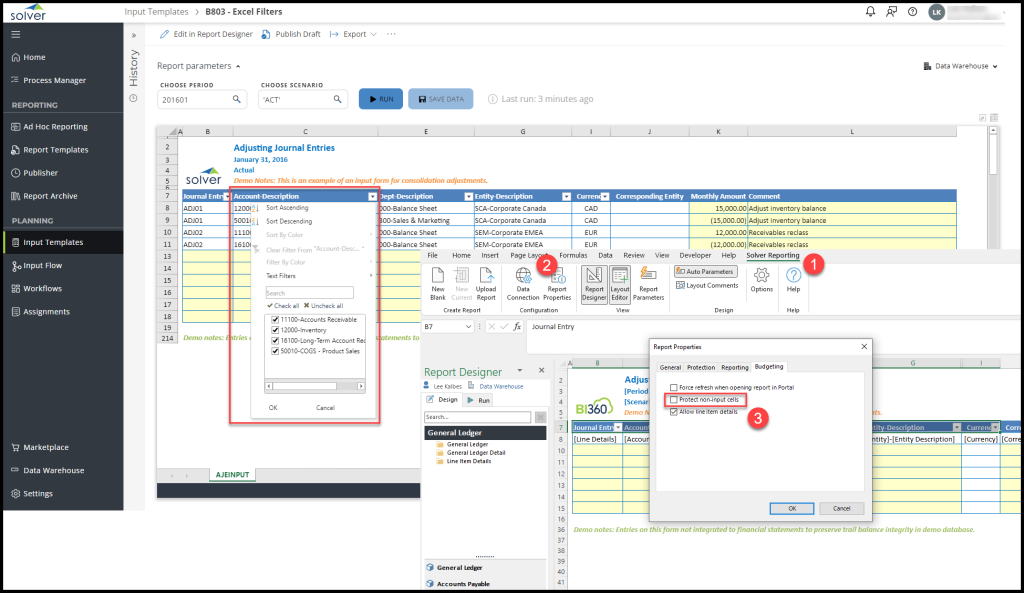Click the Report Designer search box
The height and width of the screenshot is (593, 1024).
(477, 417)
